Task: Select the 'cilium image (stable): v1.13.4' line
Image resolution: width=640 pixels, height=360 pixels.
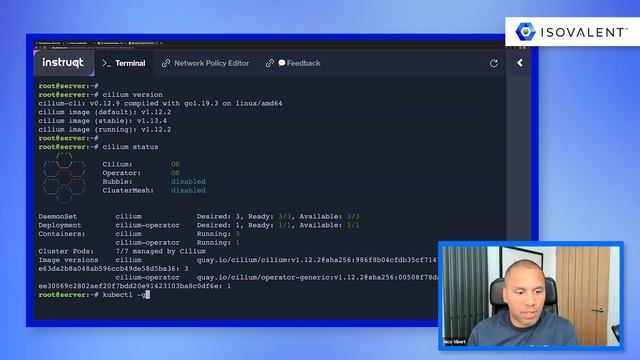Action: click(102, 121)
